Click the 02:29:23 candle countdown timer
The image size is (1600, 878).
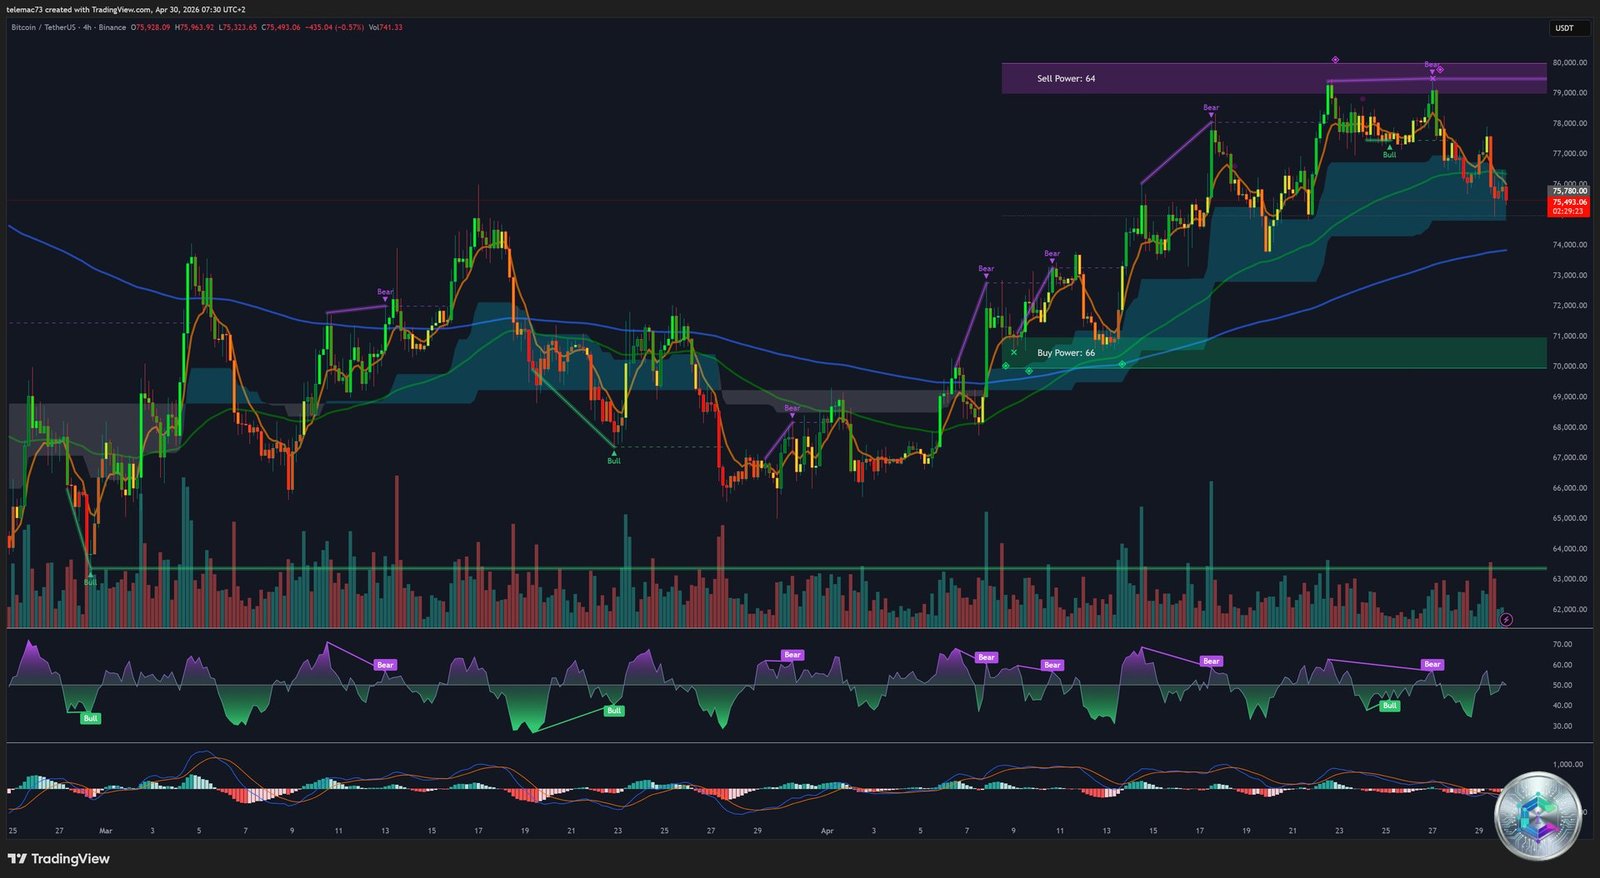click(1567, 212)
